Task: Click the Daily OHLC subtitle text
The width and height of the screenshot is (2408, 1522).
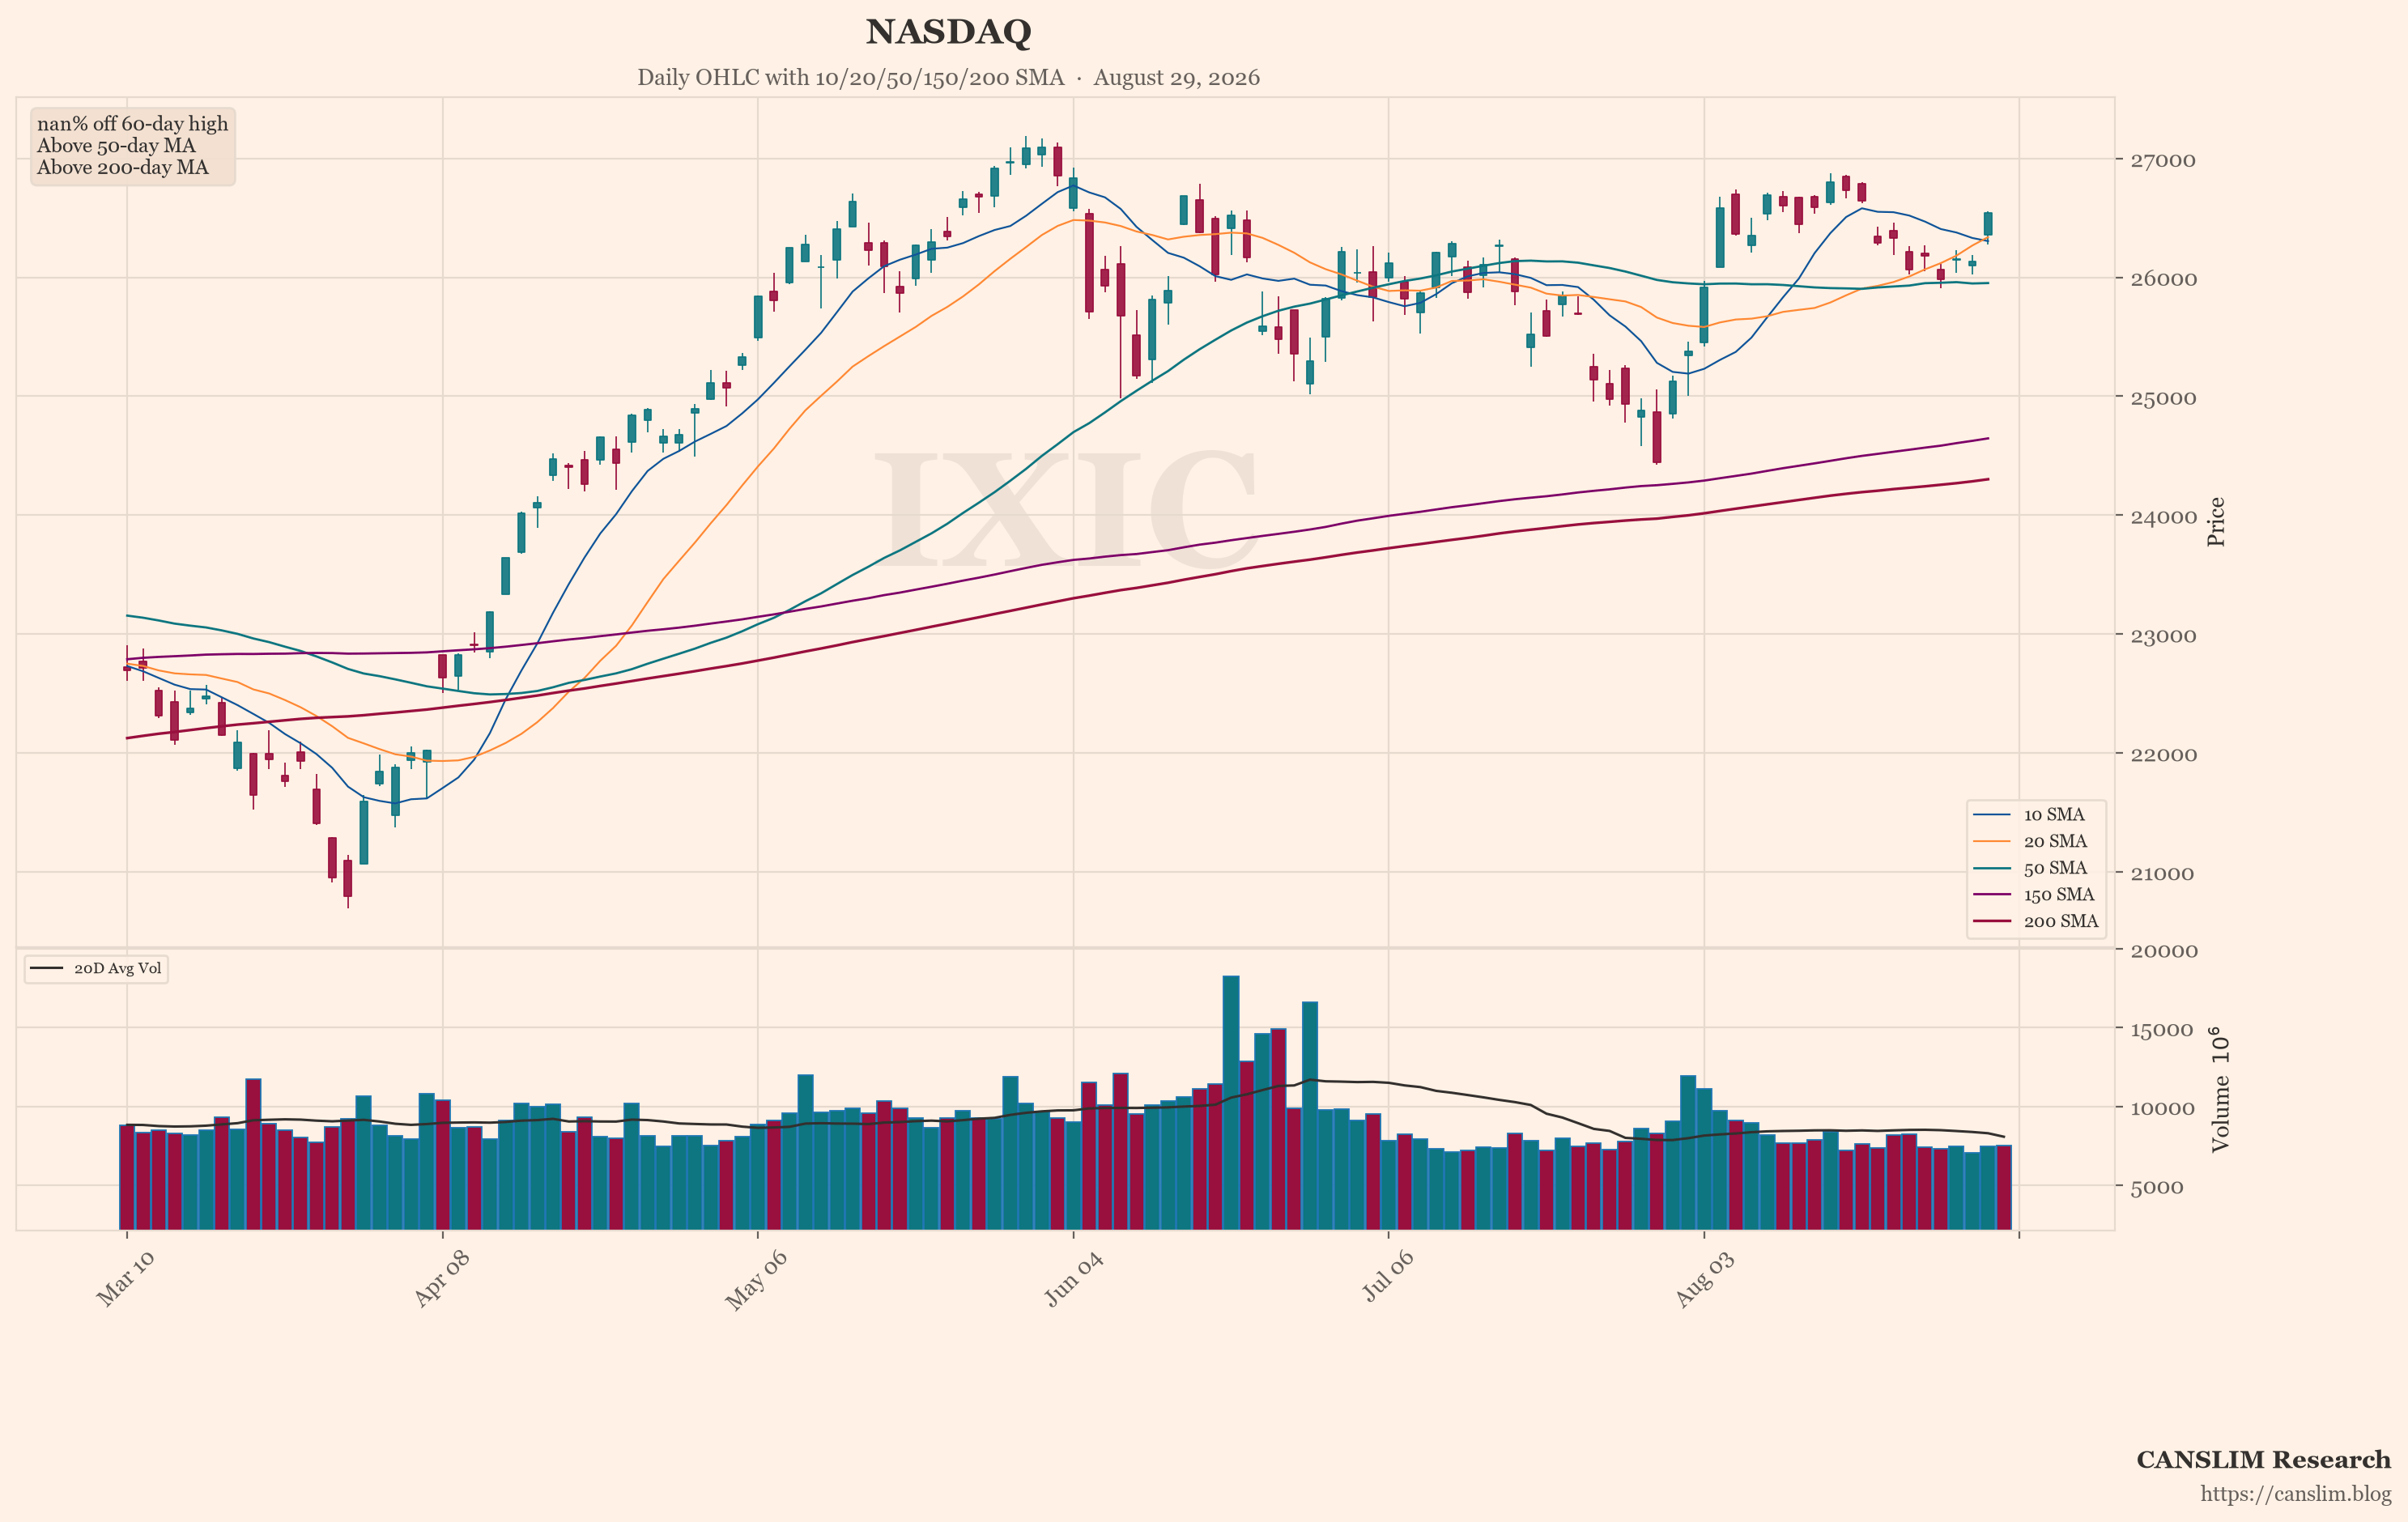Action: coord(948,77)
